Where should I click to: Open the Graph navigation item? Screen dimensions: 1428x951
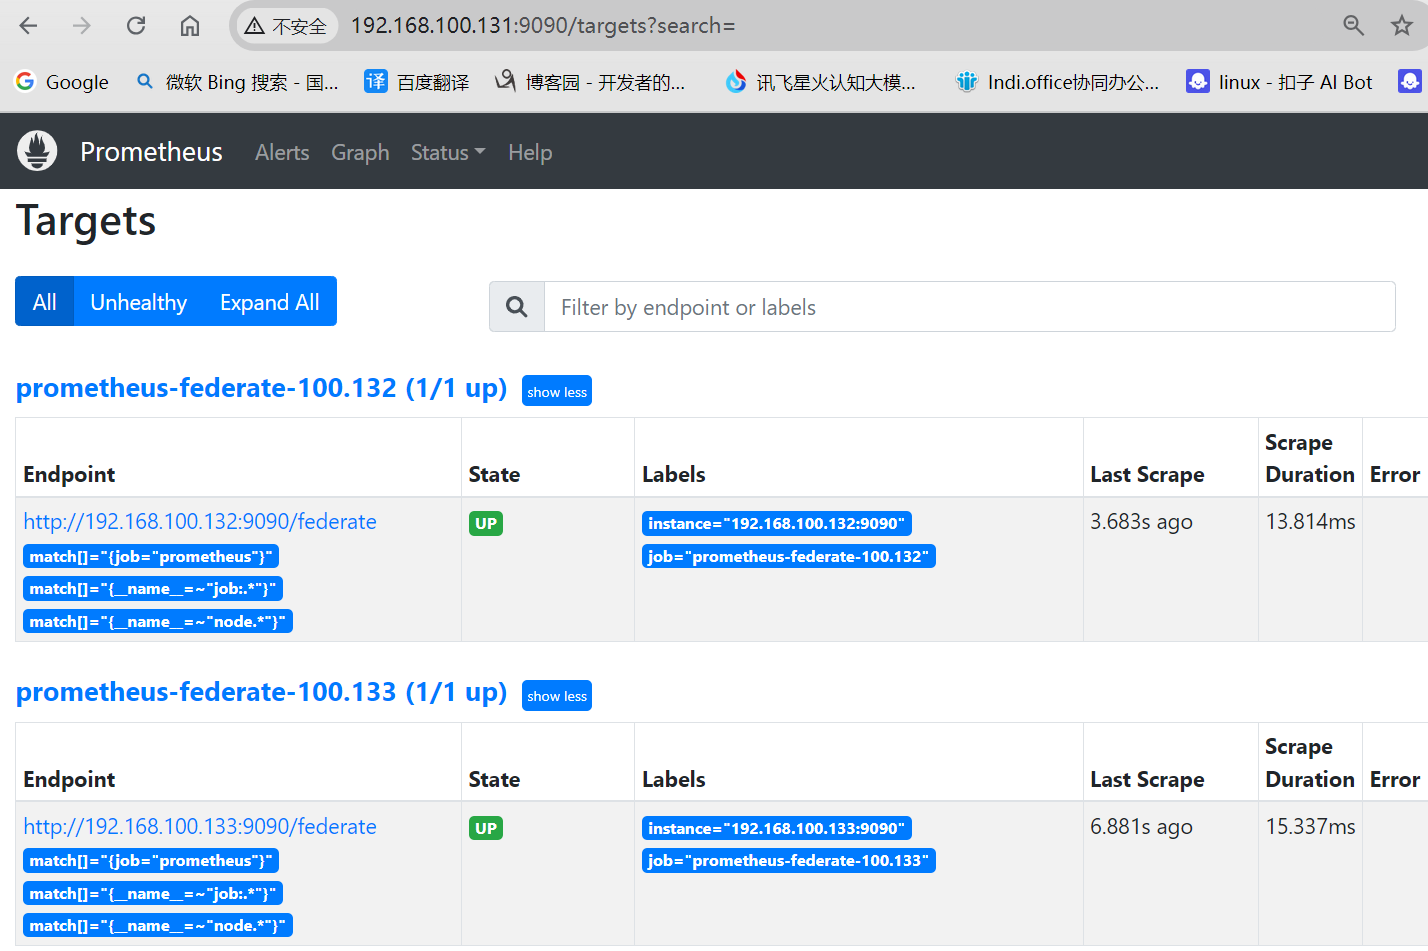click(x=360, y=152)
